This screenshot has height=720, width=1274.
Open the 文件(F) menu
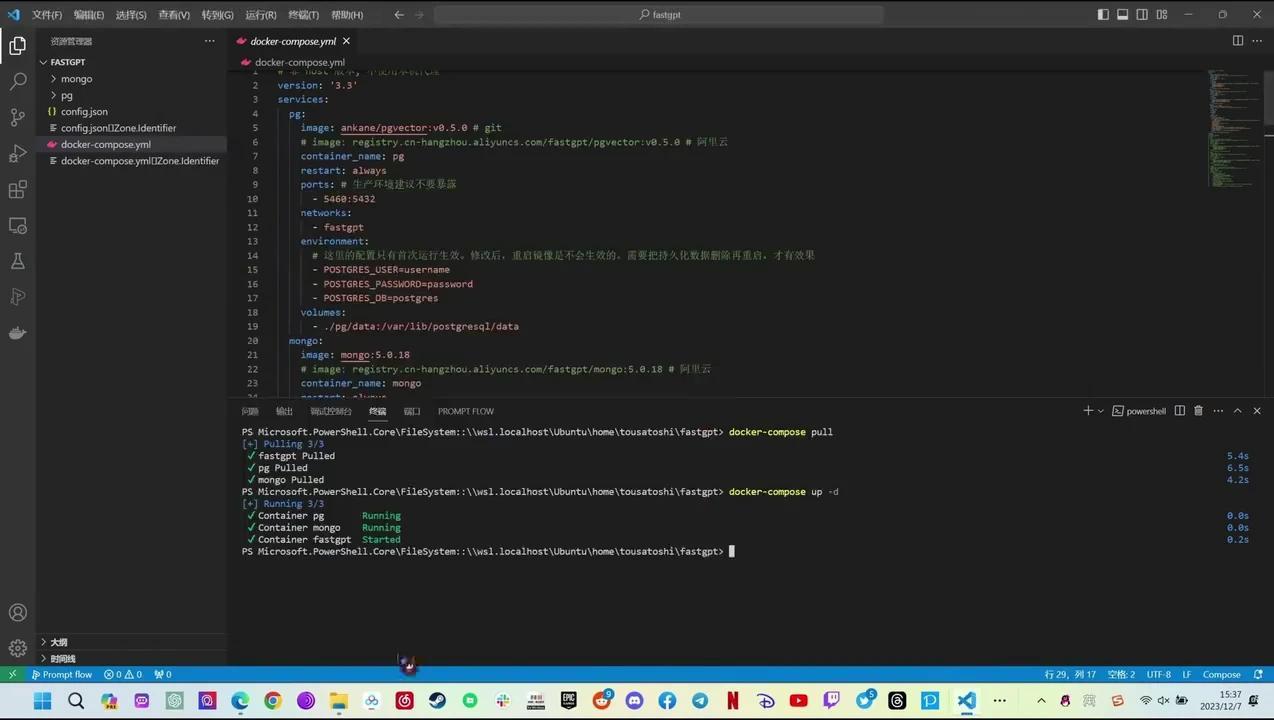coord(47,15)
